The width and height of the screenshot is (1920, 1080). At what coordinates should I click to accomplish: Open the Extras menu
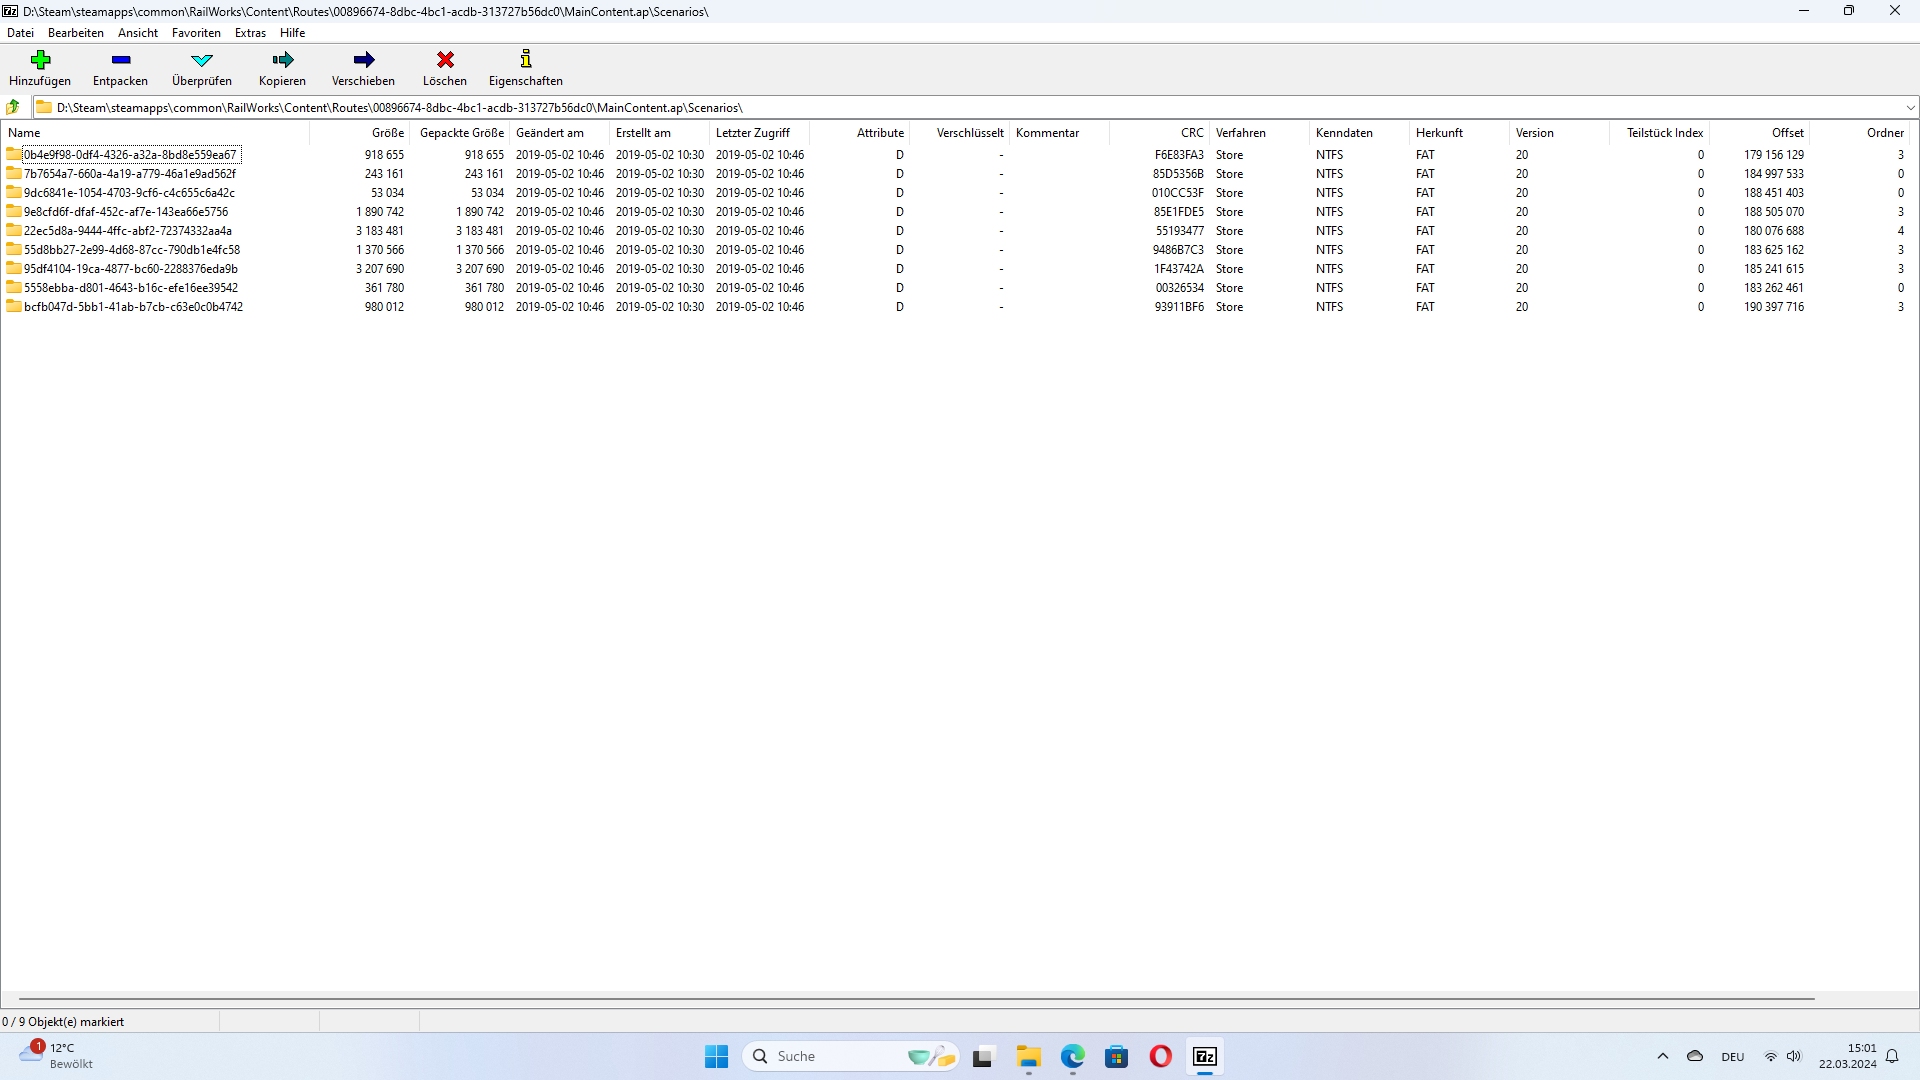pyautogui.click(x=250, y=33)
